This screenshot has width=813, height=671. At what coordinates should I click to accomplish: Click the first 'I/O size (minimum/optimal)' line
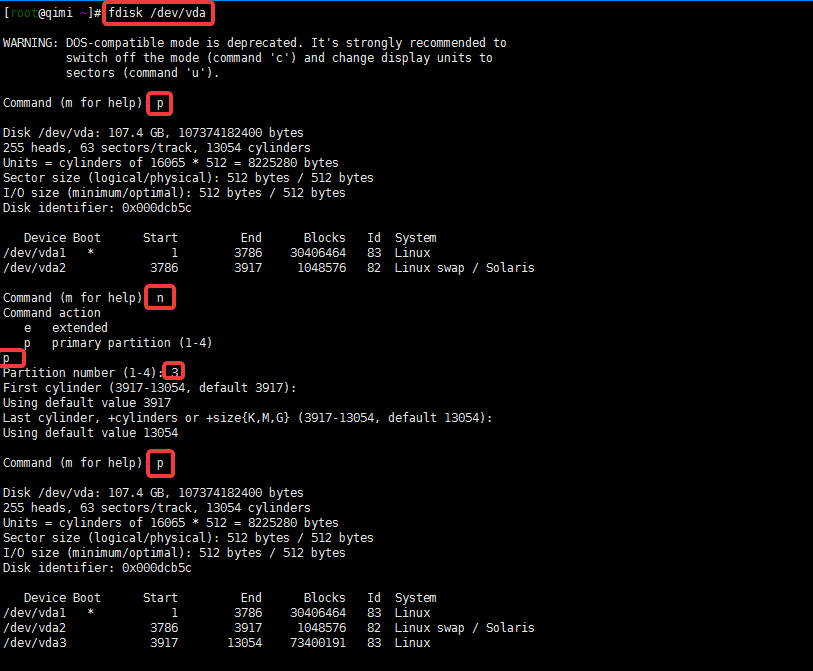(174, 193)
